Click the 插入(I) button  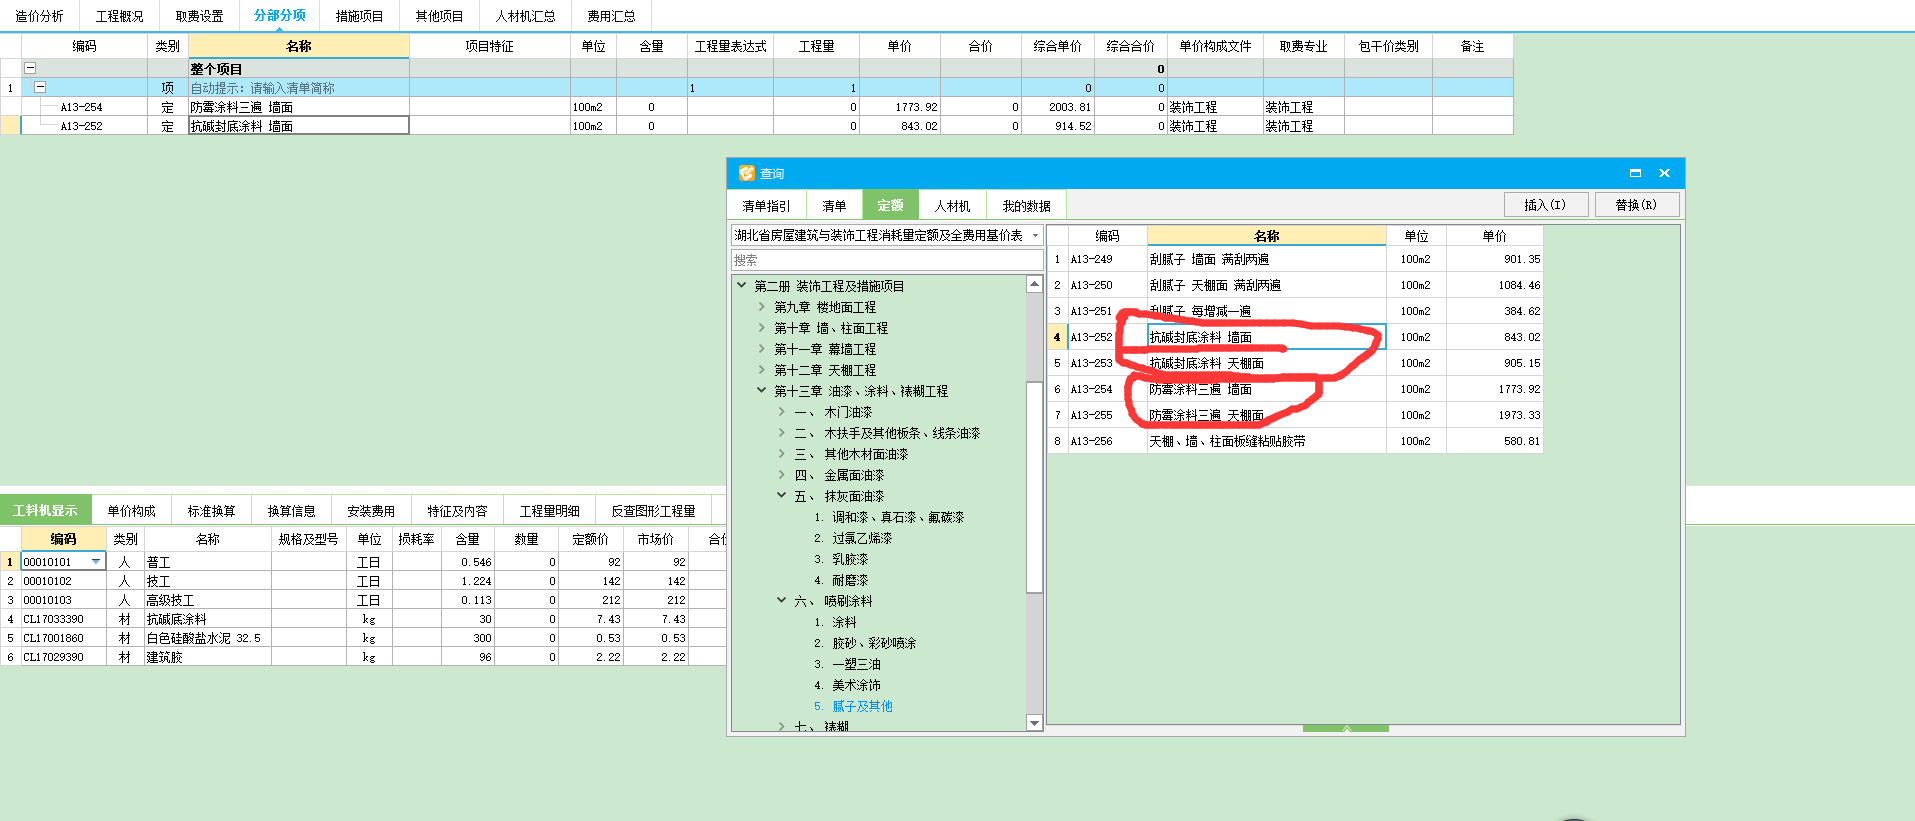pyautogui.click(x=1546, y=204)
